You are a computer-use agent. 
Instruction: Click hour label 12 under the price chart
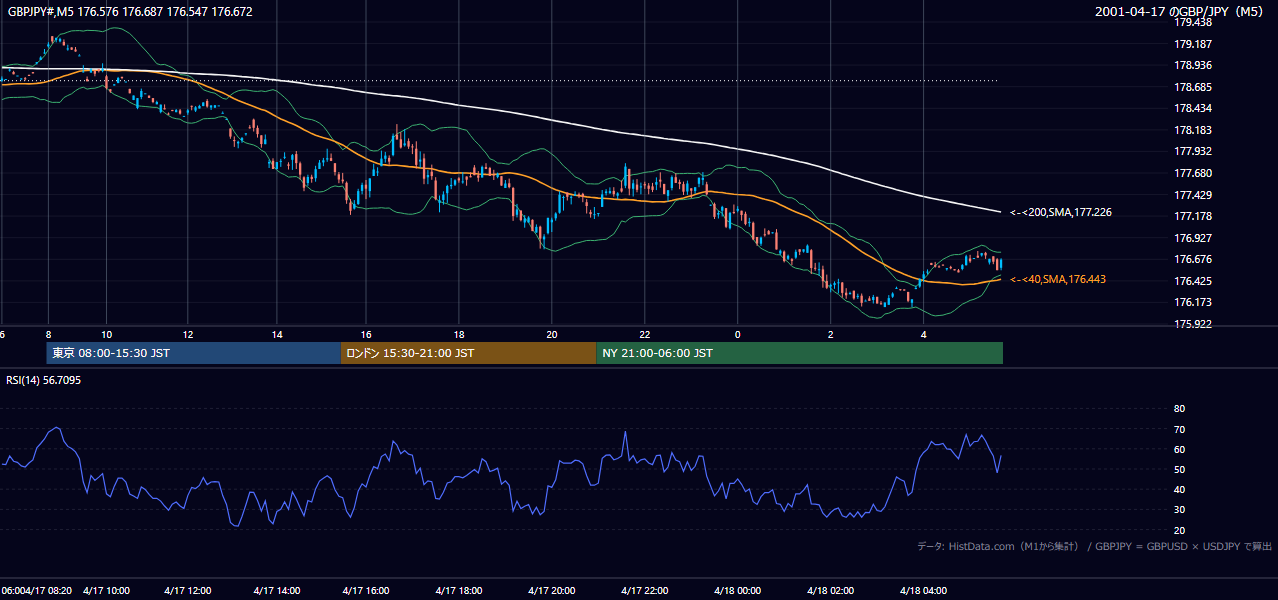188,334
